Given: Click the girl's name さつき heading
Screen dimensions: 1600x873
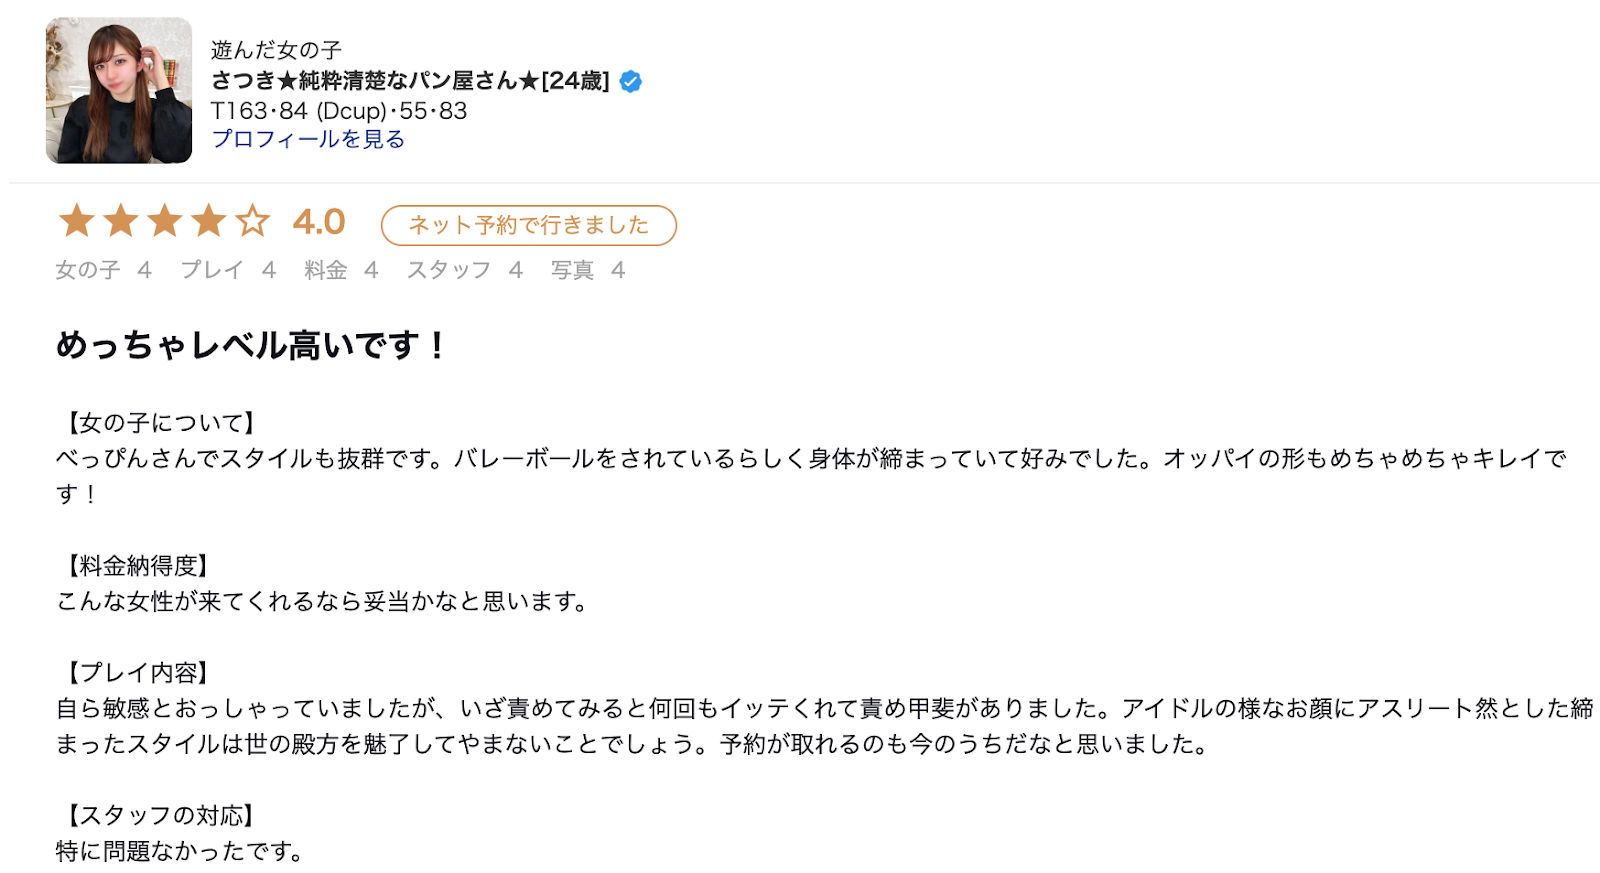Looking at the screenshot, I should [x=410, y=81].
